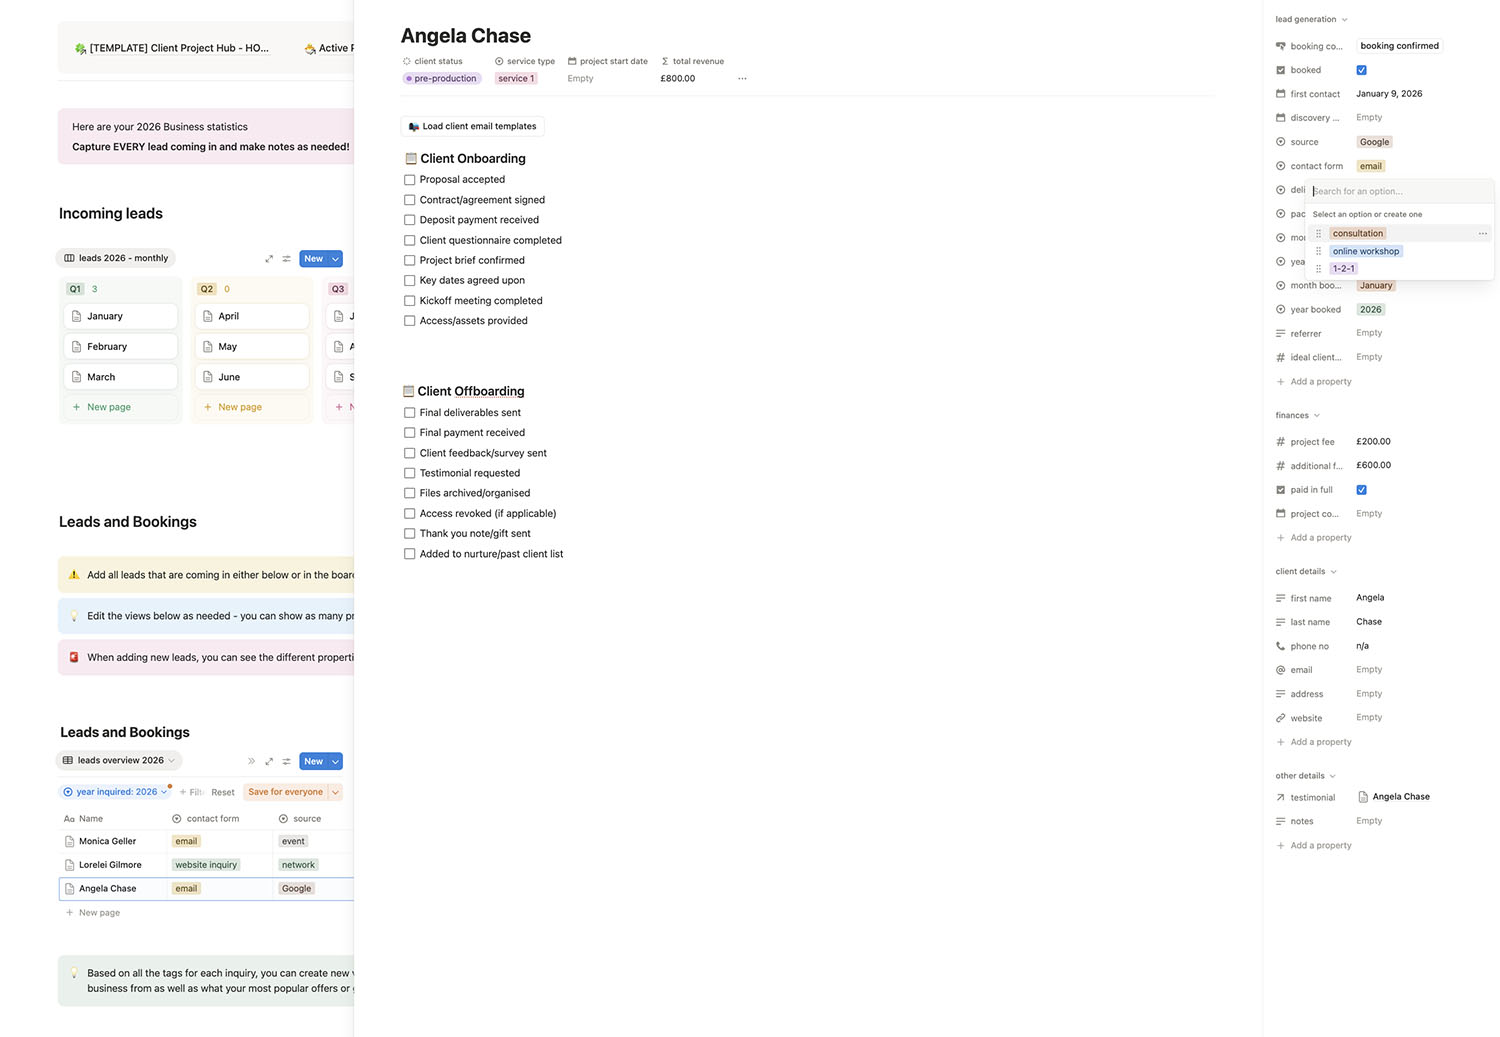Click Load client email templates button

(472, 126)
